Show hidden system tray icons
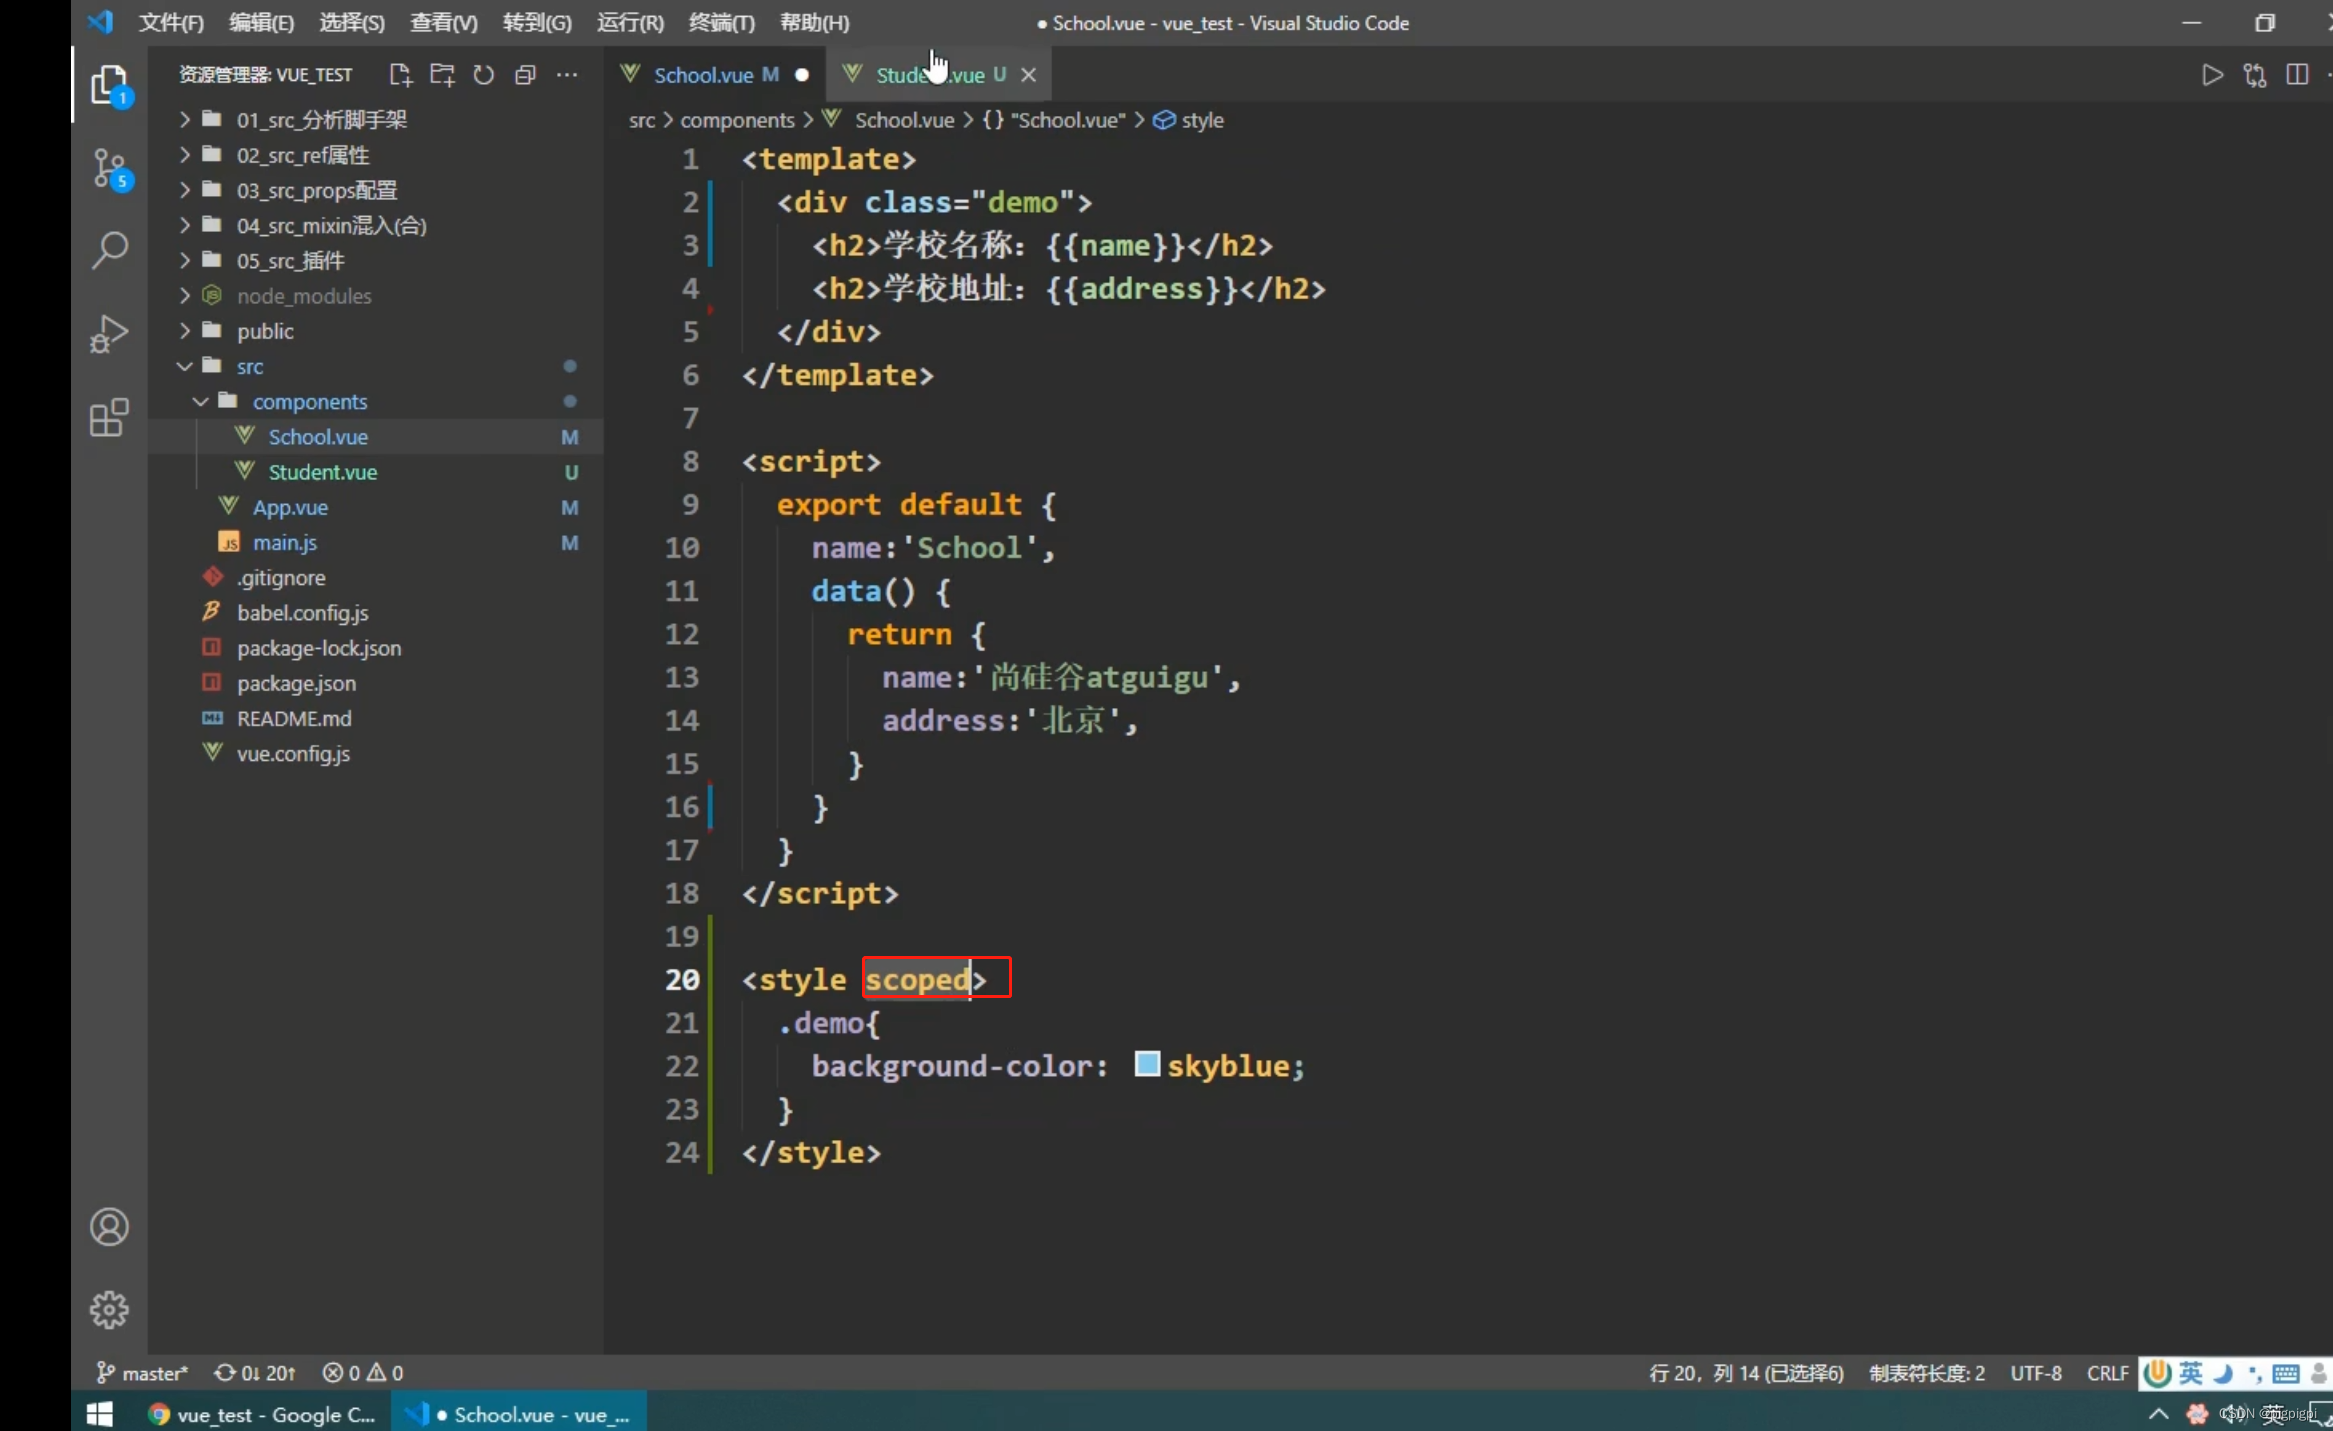The height and width of the screenshot is (1431, 2333). coord(2158,1413)
